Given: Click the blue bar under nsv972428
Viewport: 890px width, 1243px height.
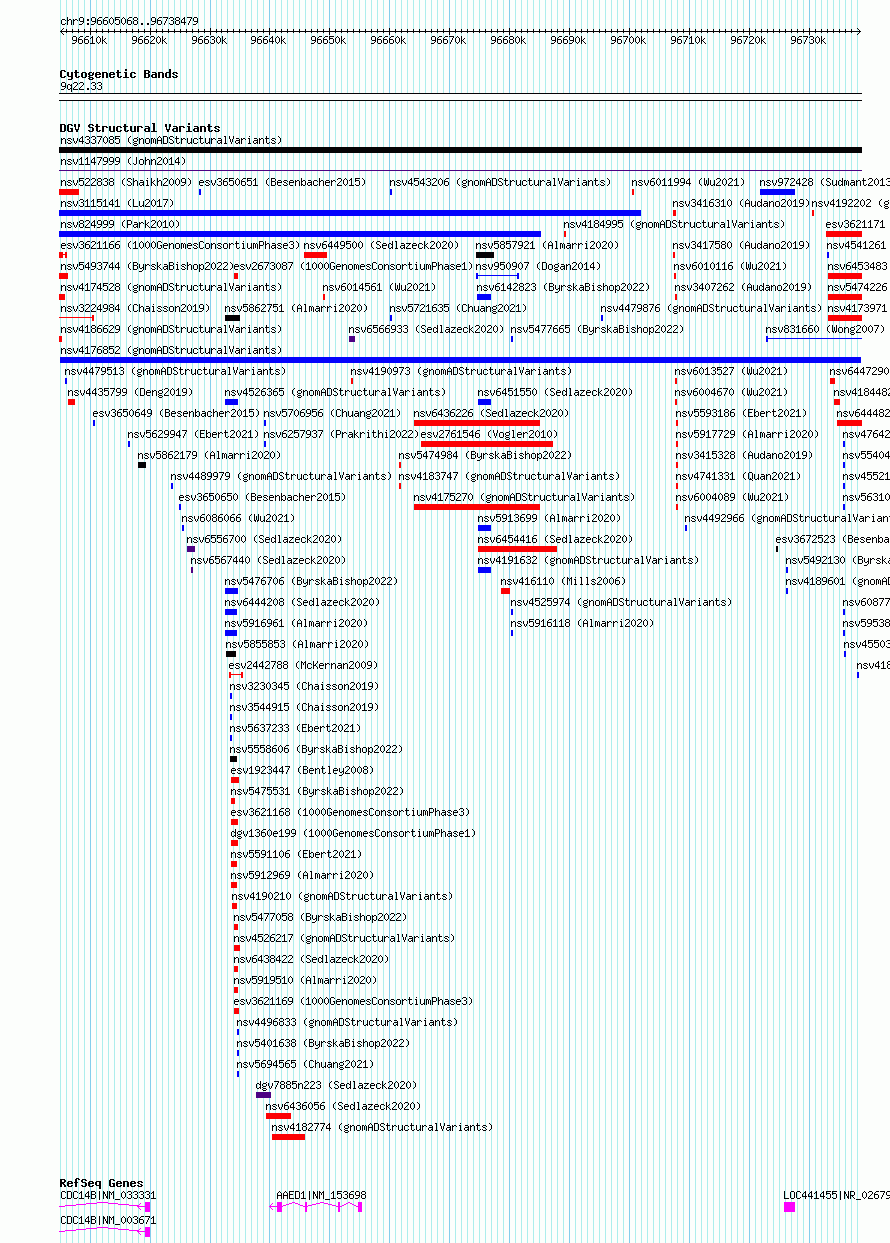Looking at the screenshot, I should 777,192.
